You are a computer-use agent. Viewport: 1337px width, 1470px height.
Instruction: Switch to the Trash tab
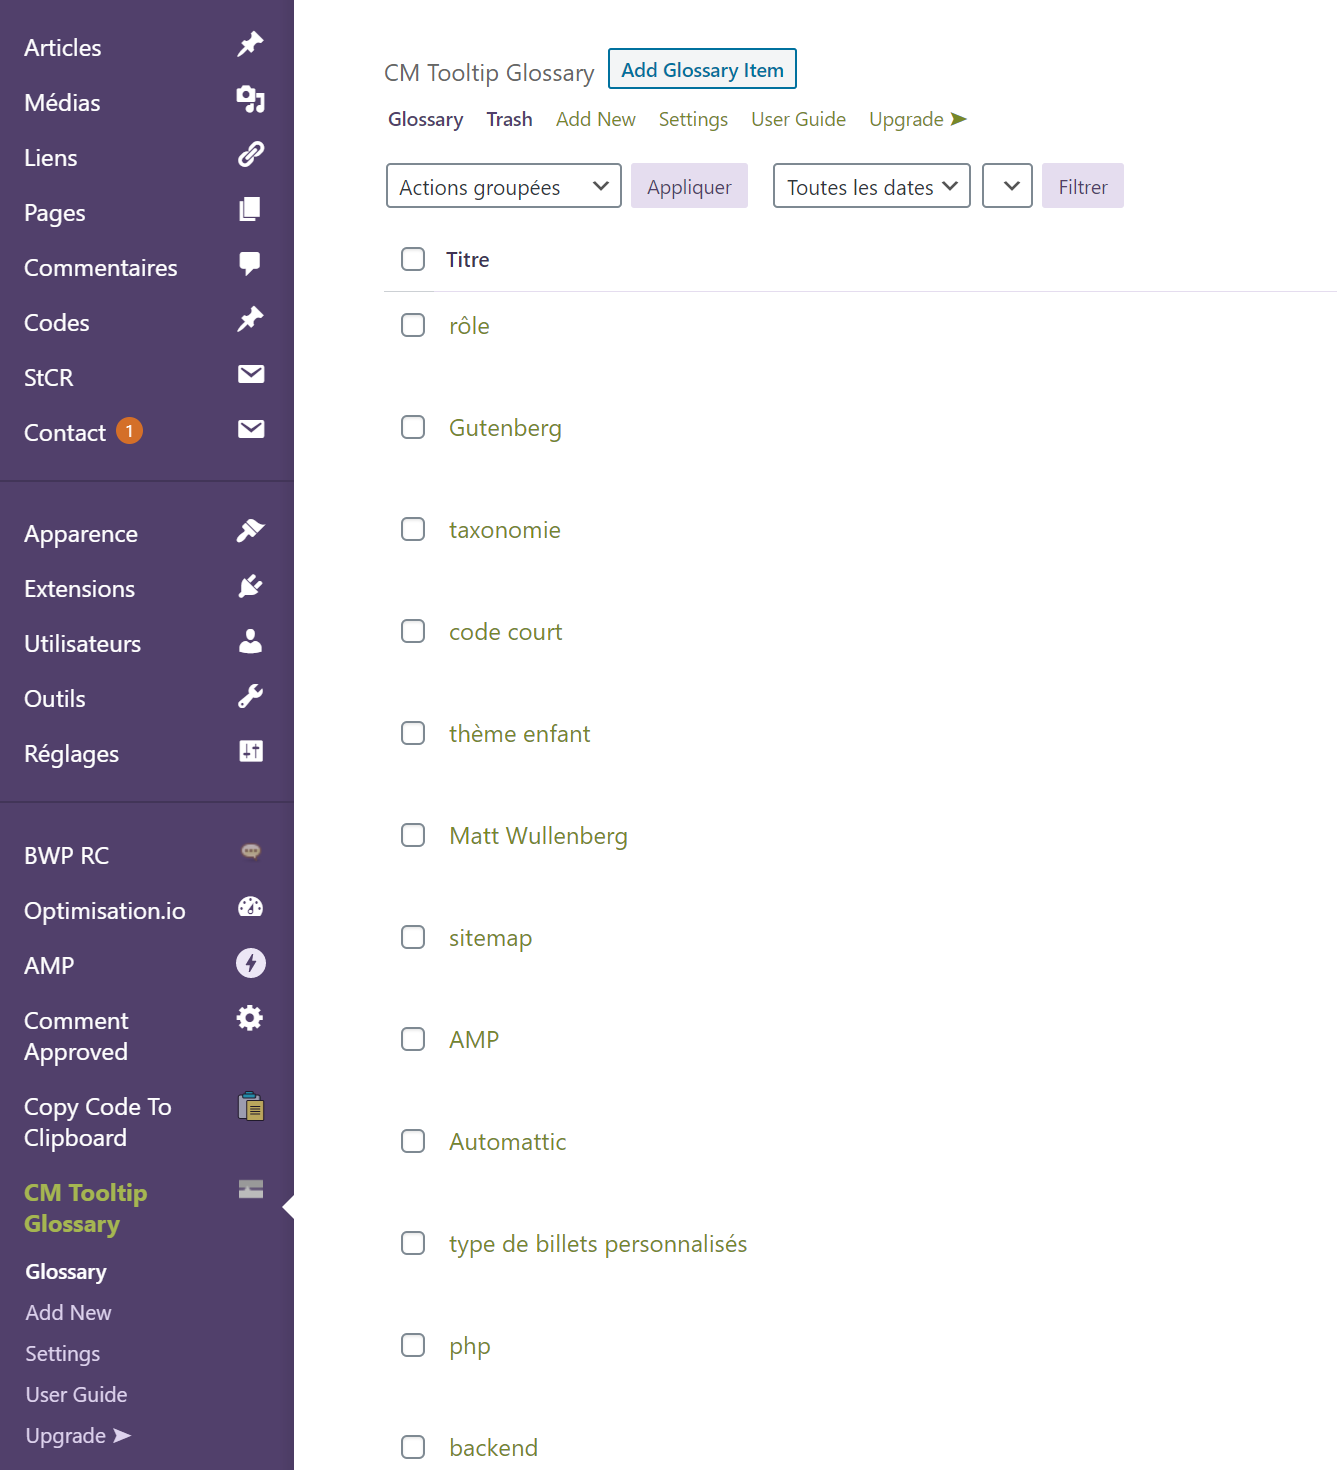point(509,119)
